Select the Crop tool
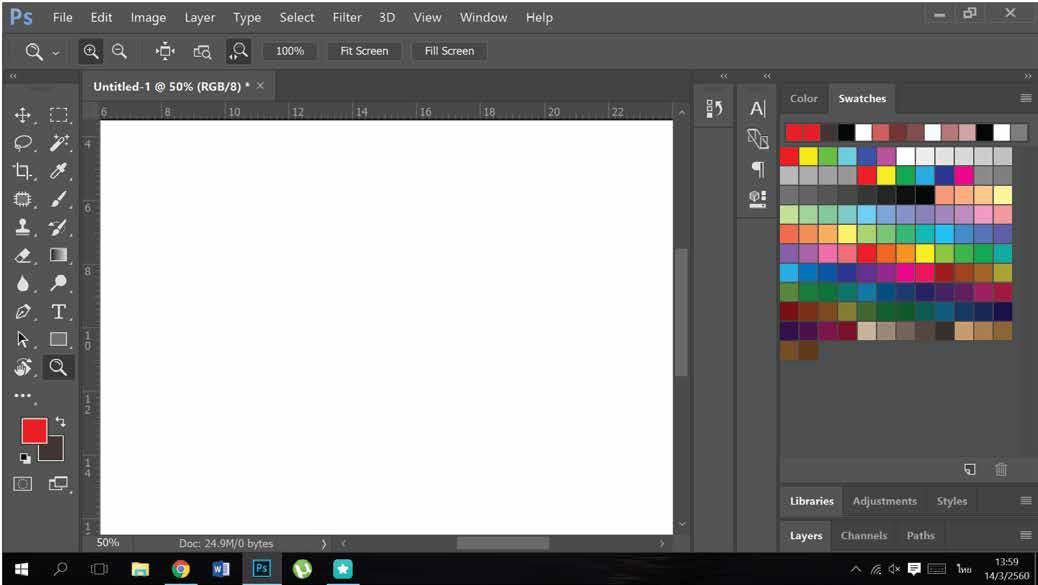Image resolution: width=1038 pixels, height=585 pixels. (23, 171)
